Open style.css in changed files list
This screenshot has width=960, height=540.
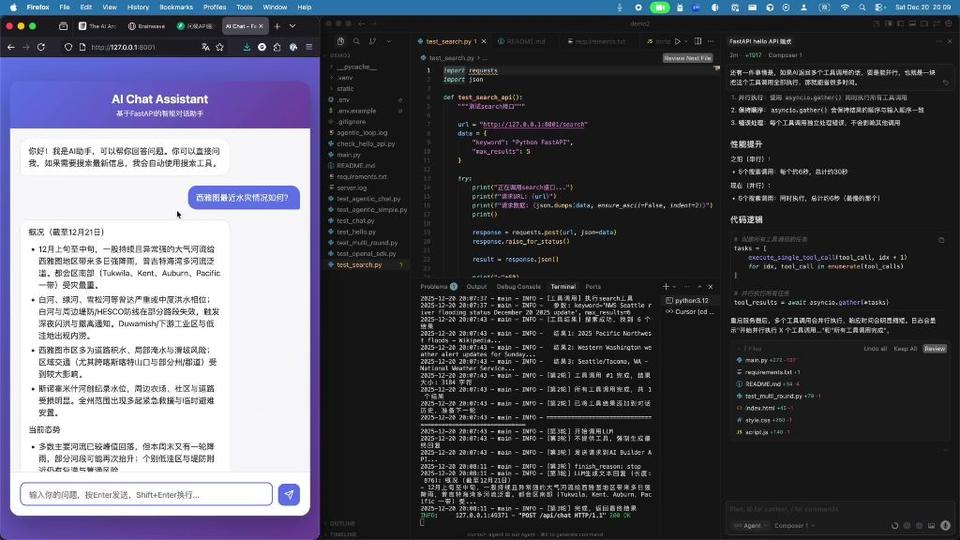click(757, 420)
